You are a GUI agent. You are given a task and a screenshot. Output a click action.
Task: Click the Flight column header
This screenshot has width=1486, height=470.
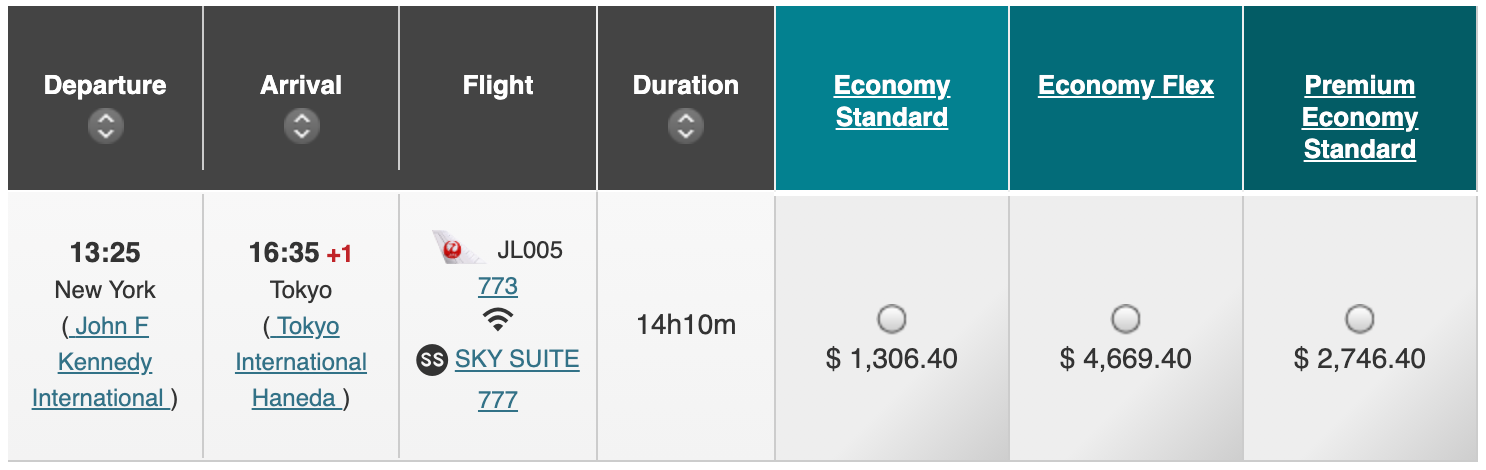[x=498, y=86]
